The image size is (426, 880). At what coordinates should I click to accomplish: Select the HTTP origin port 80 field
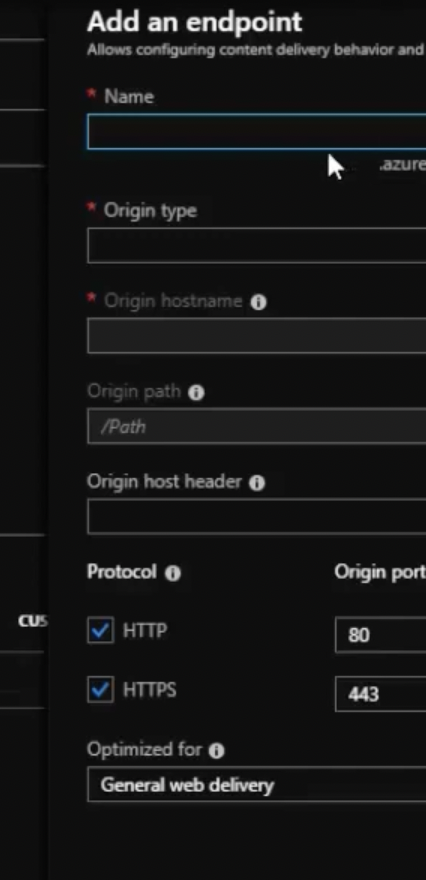point(381,635)
